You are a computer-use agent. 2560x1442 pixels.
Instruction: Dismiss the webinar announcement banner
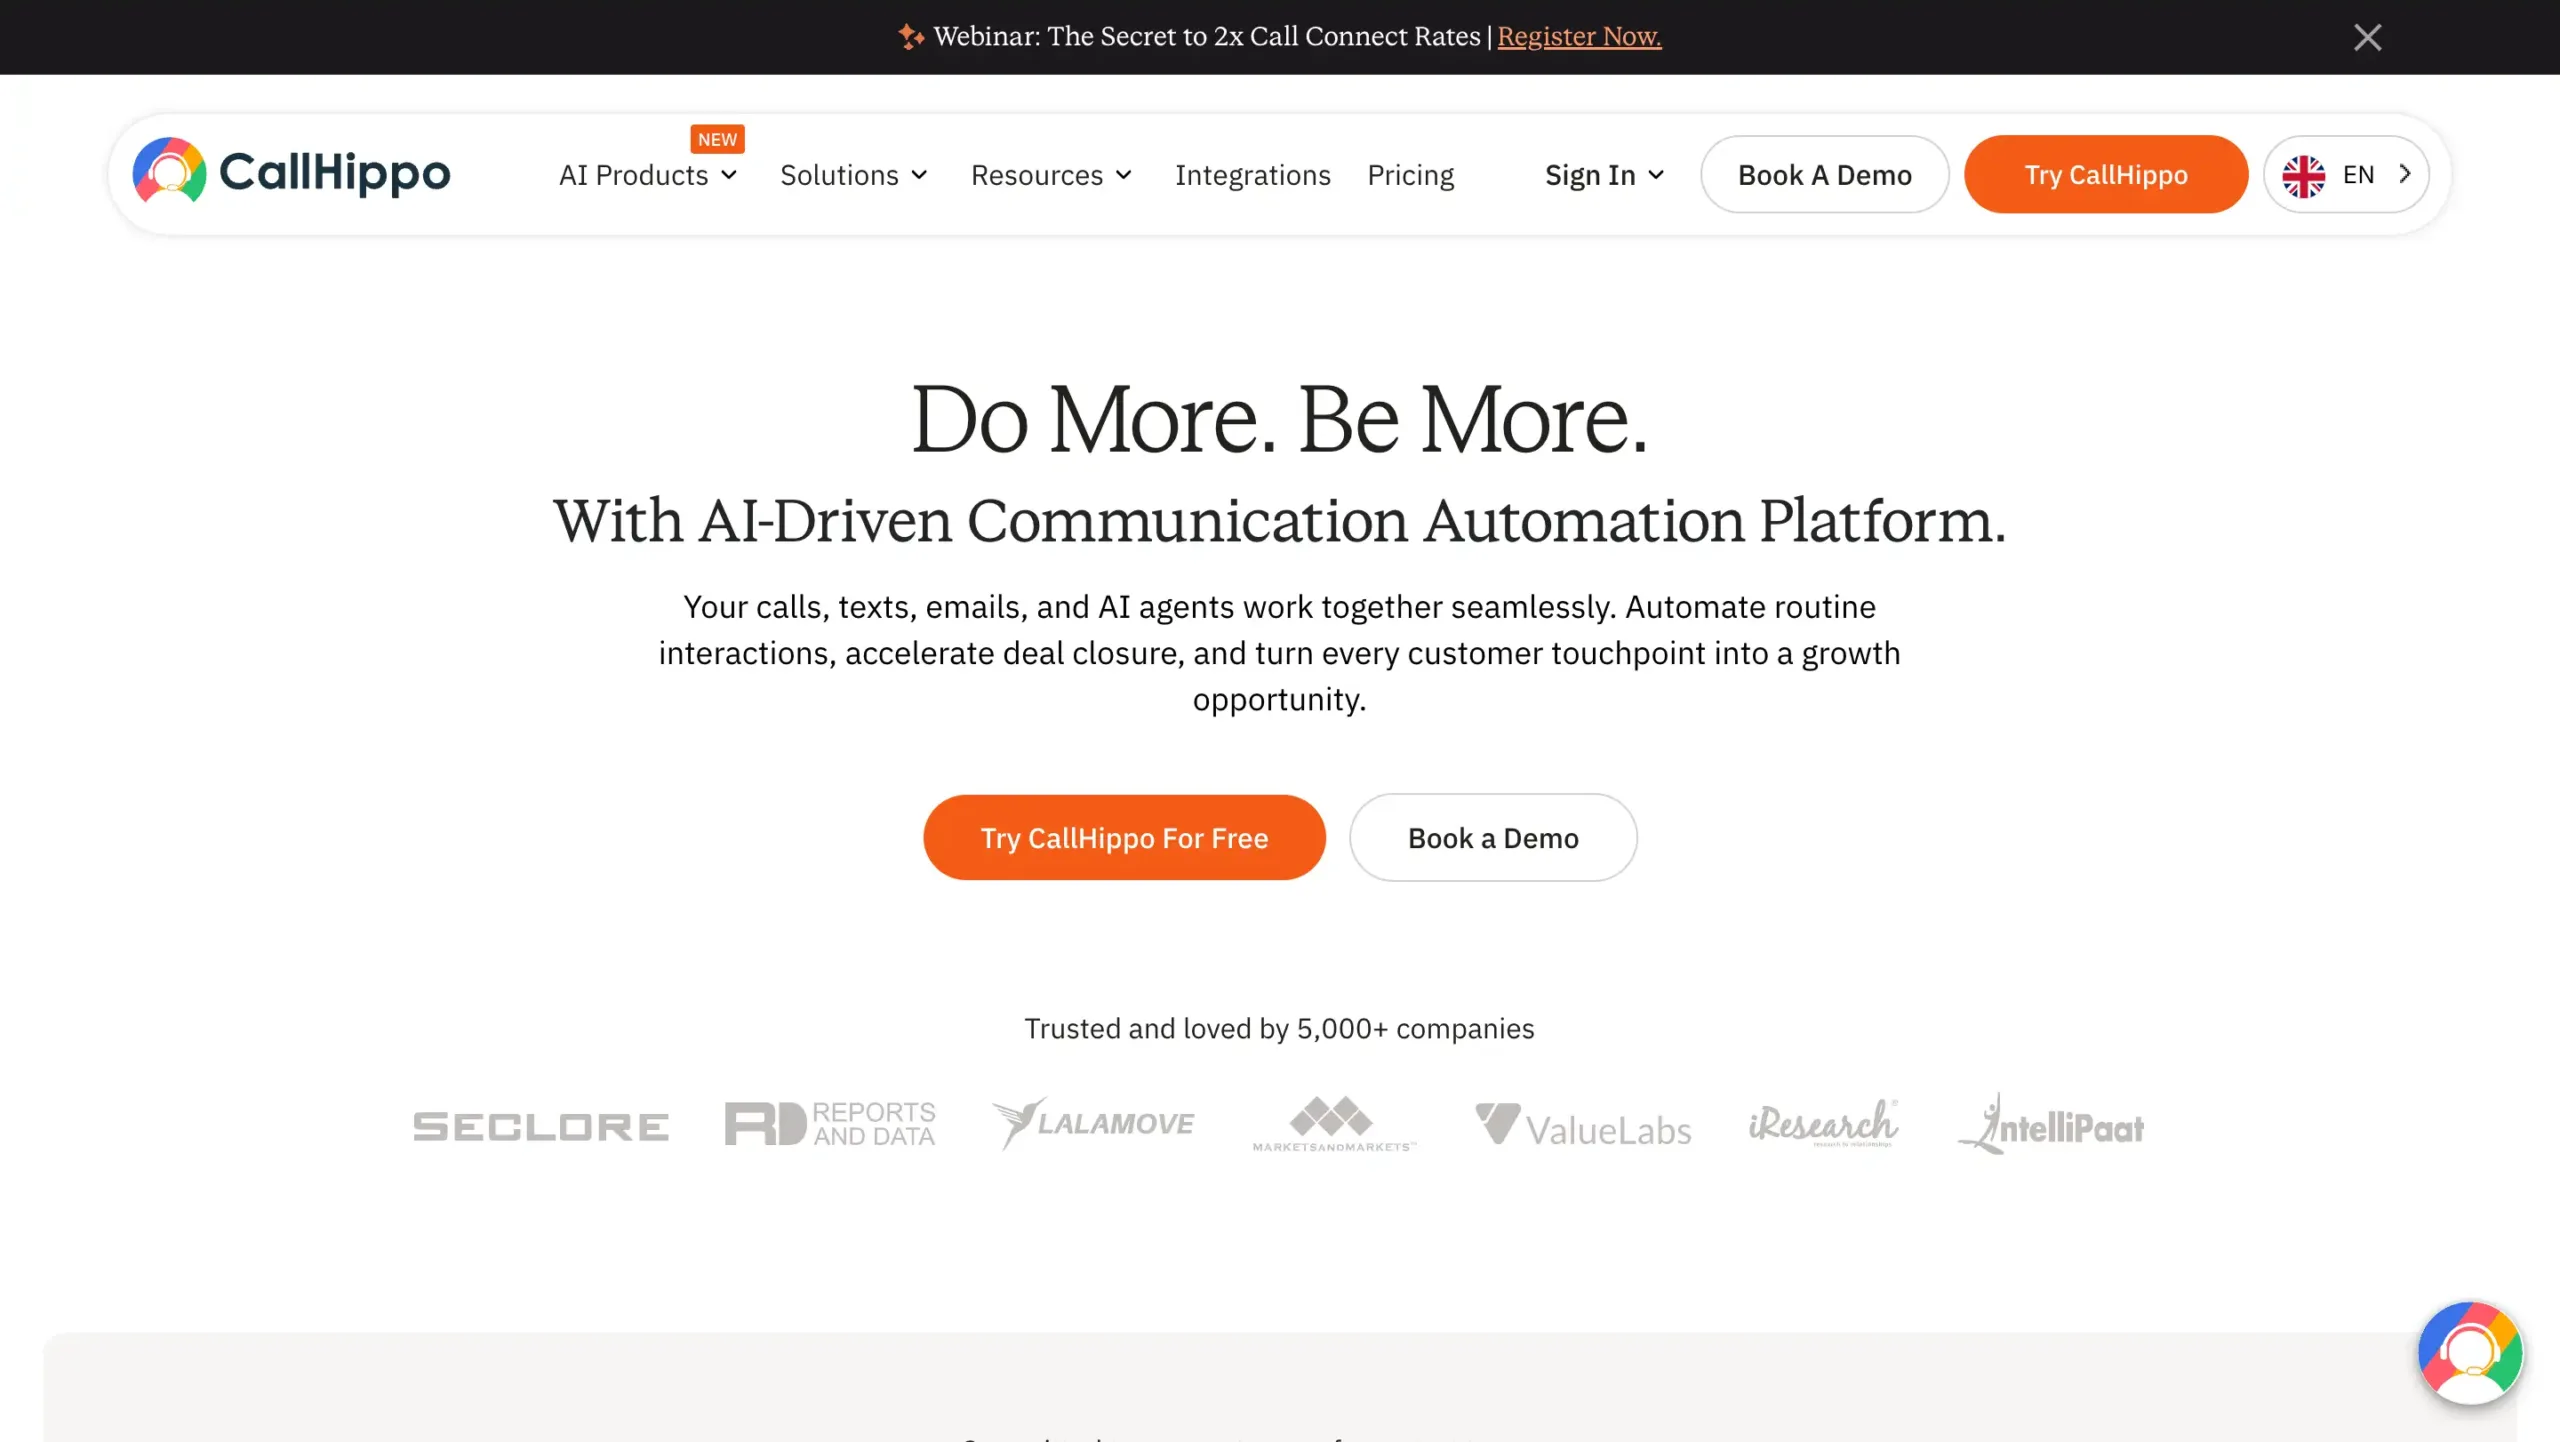pos(2367,37)
